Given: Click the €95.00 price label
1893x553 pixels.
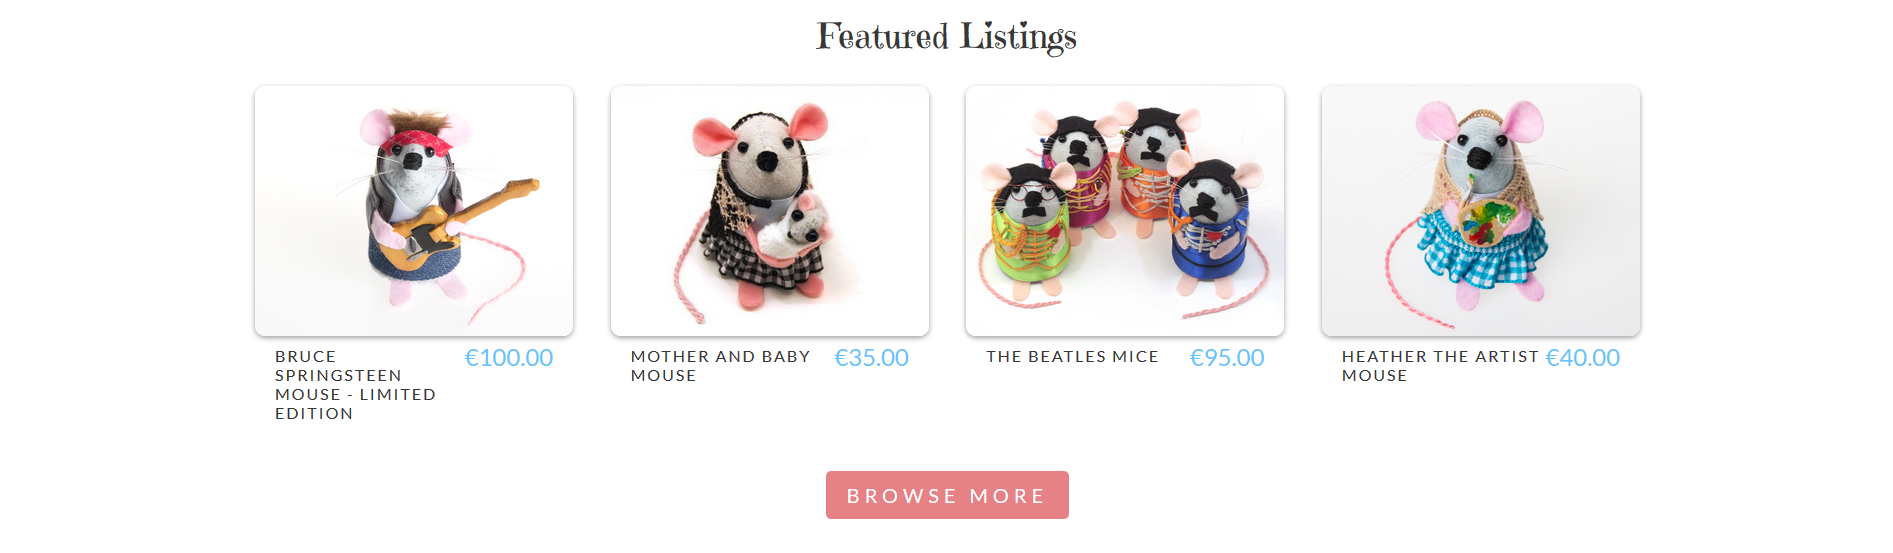Looking at the screenshot, I should [x=1227, y=358].
